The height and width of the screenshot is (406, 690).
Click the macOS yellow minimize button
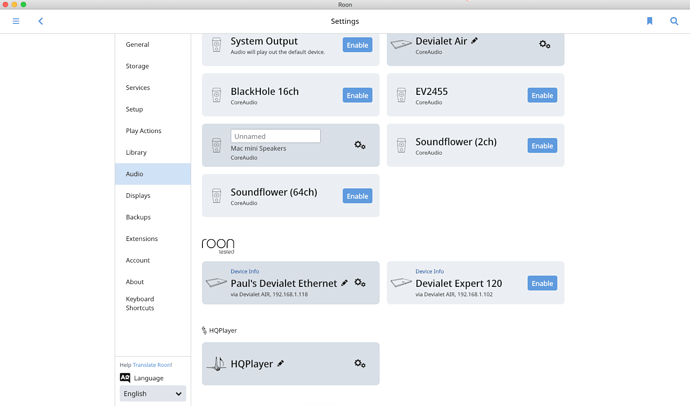click(14, 4)
